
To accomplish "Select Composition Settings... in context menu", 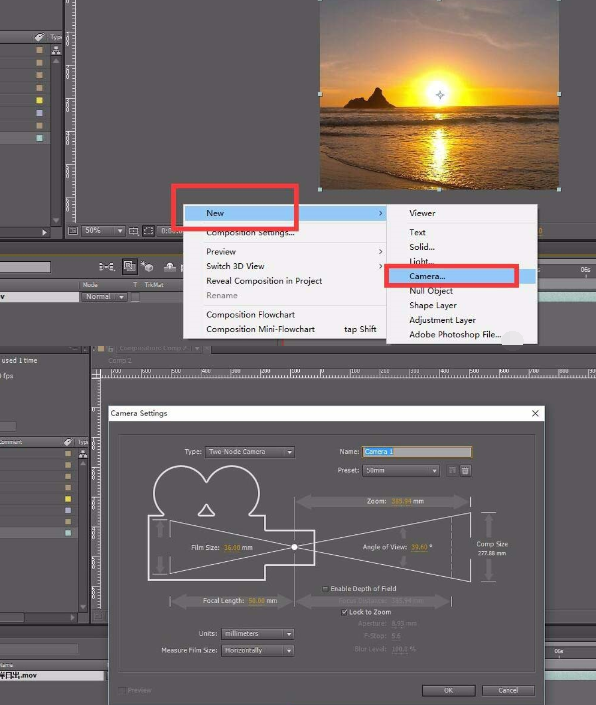I will [x=250, y=232].
